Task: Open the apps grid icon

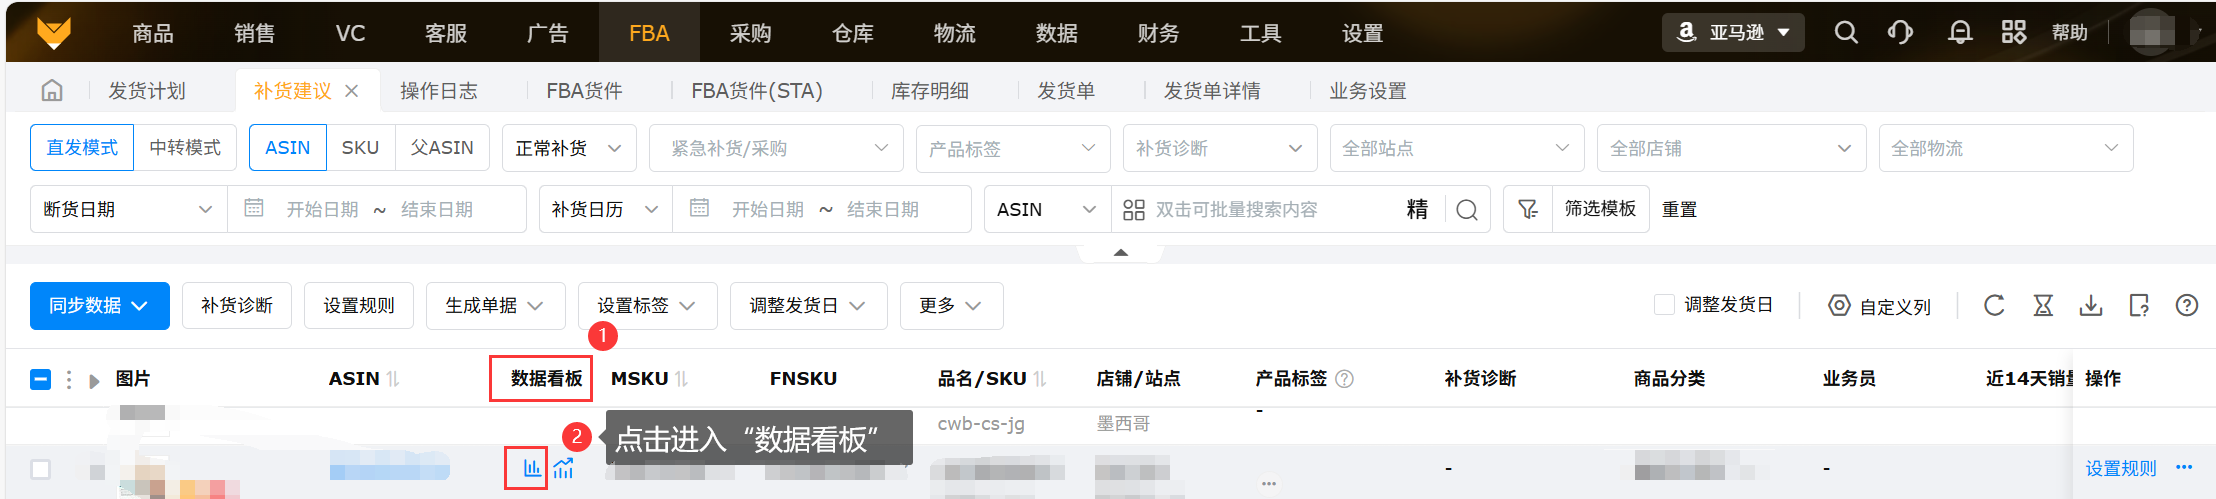Action: point(2014,32)
